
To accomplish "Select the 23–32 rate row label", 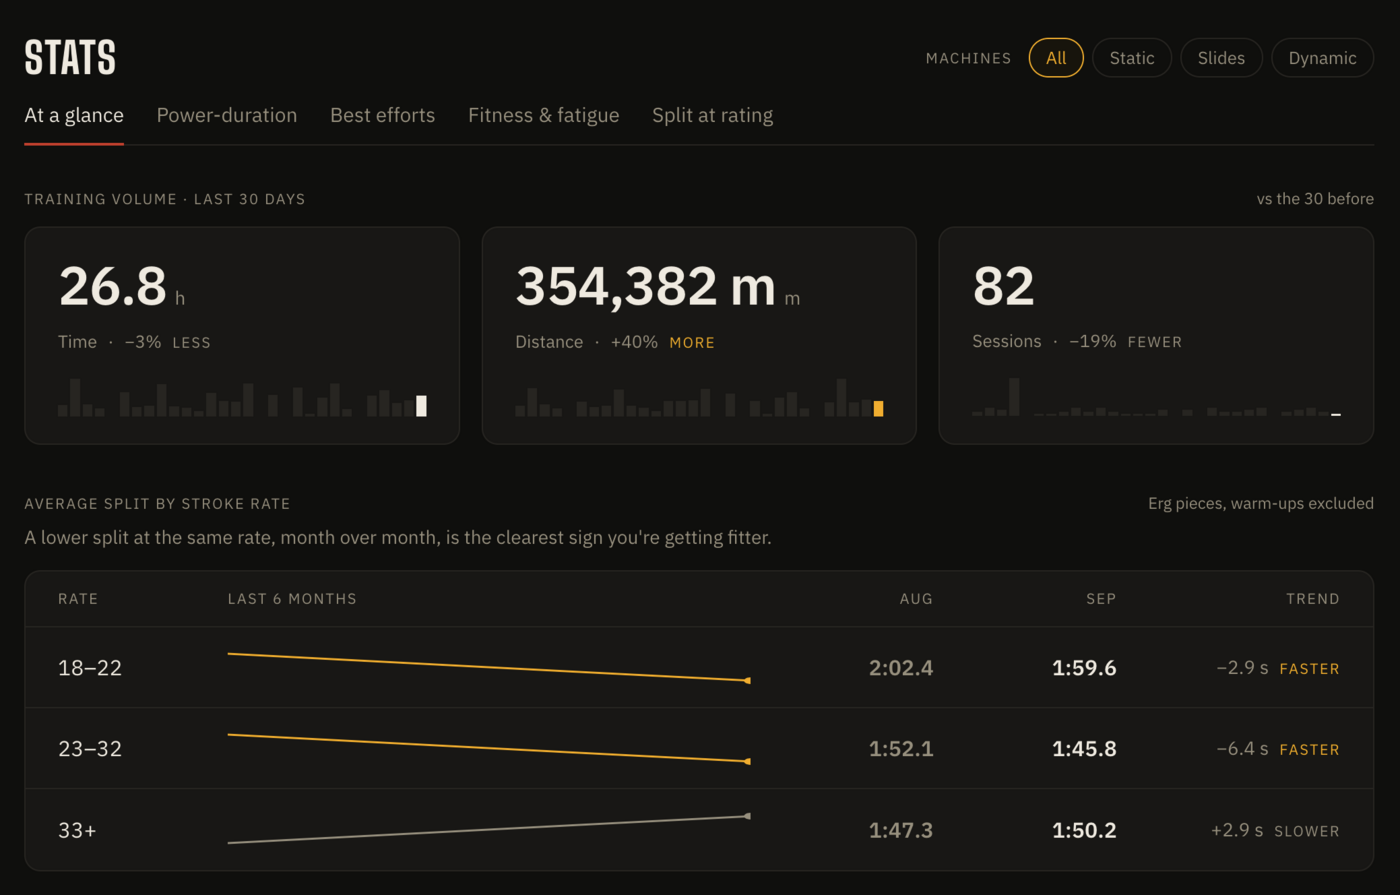I will pos(90,749).
